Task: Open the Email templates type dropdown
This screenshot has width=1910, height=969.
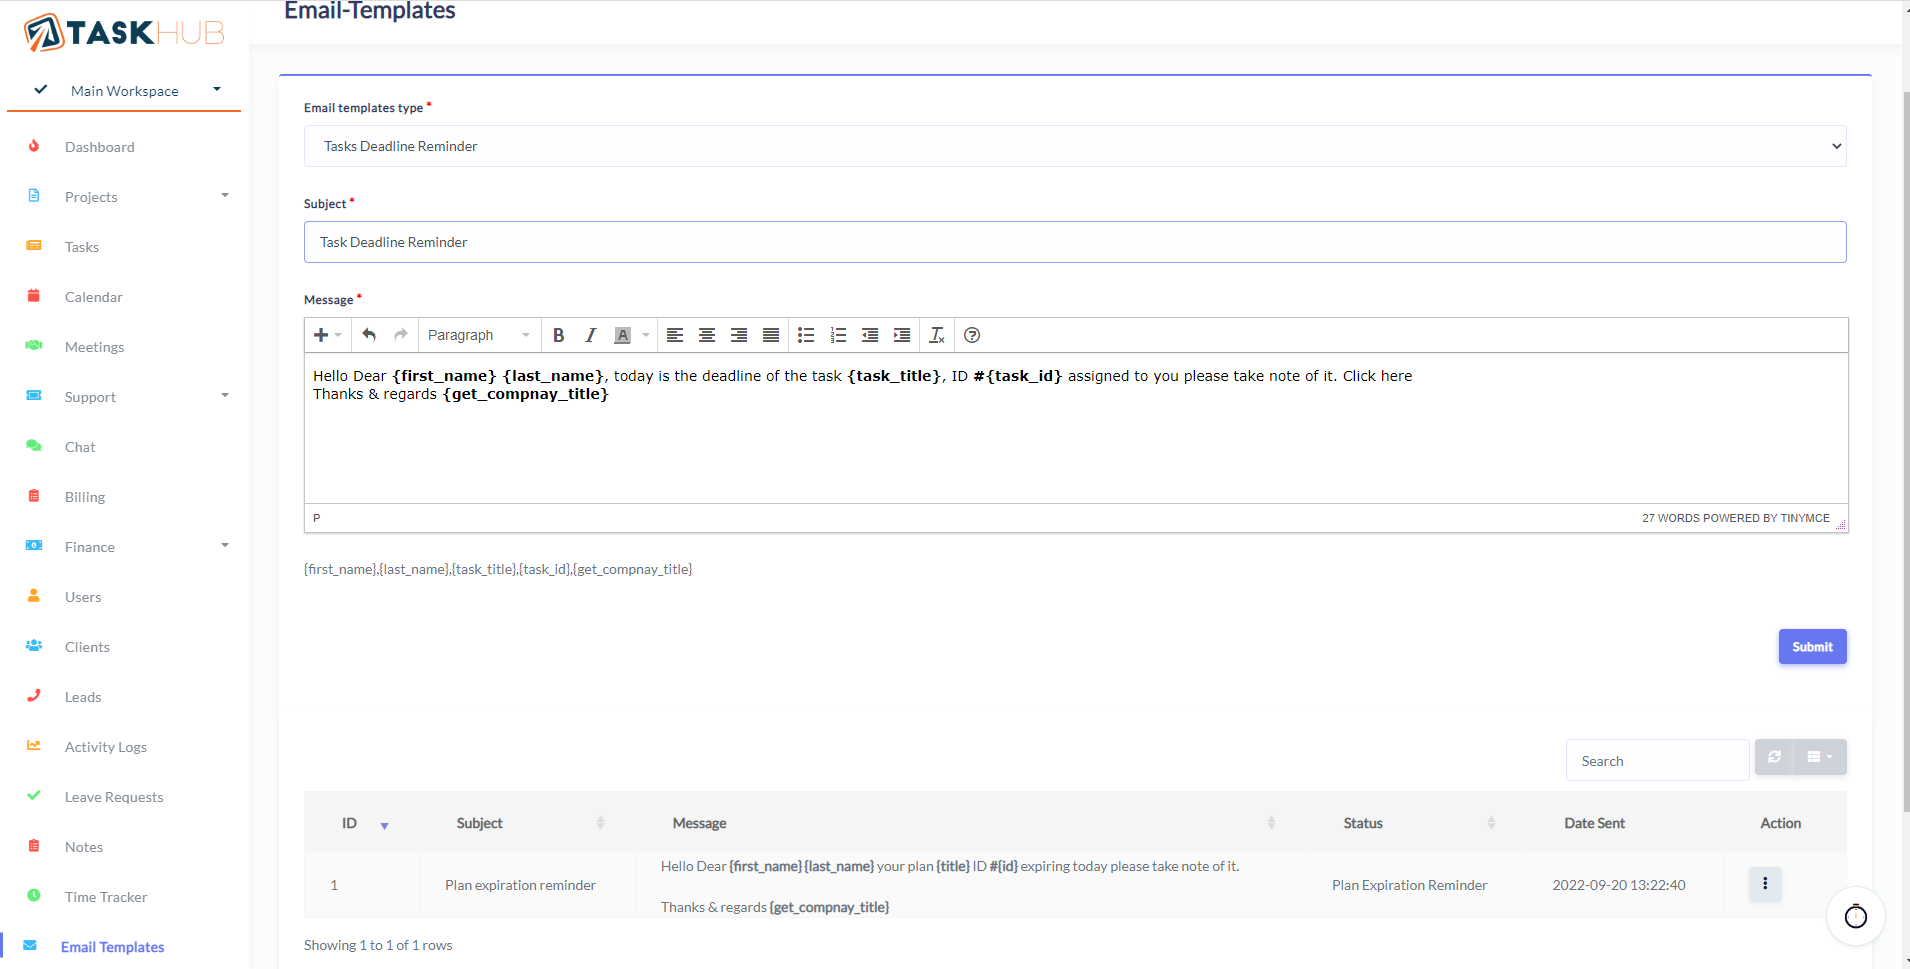Action: (x=1074, y=146)
